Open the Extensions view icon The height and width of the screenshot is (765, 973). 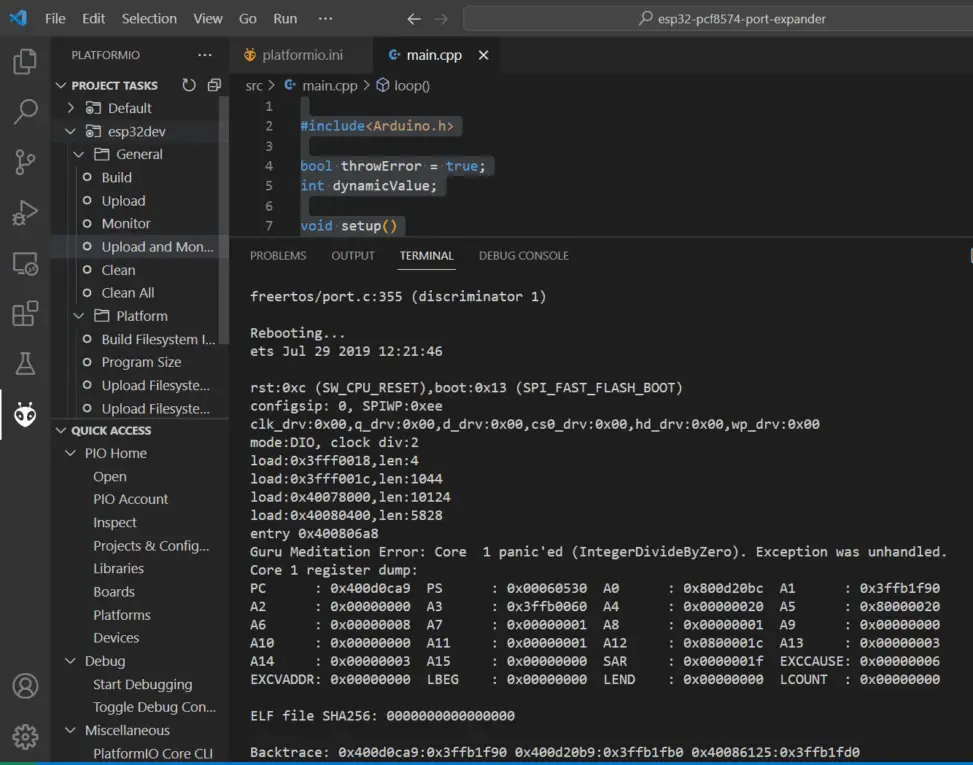click(25, 313)
